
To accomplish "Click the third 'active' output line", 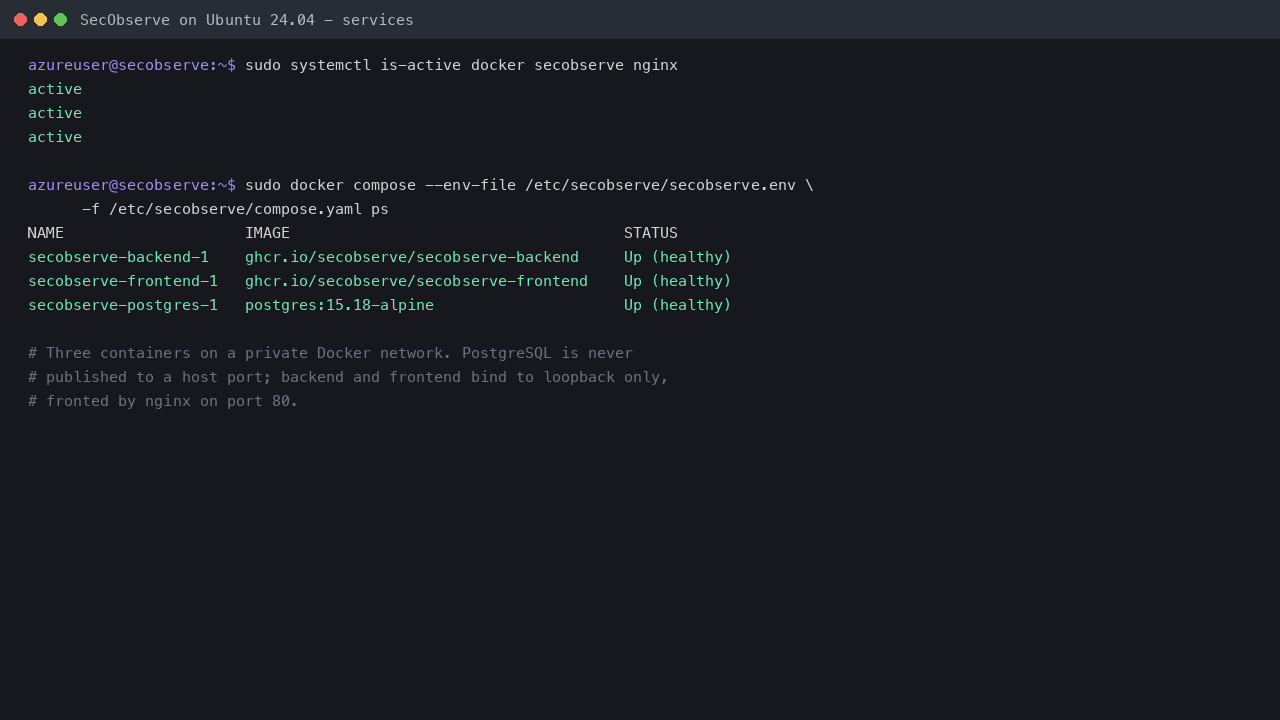I will pos(55,137).
